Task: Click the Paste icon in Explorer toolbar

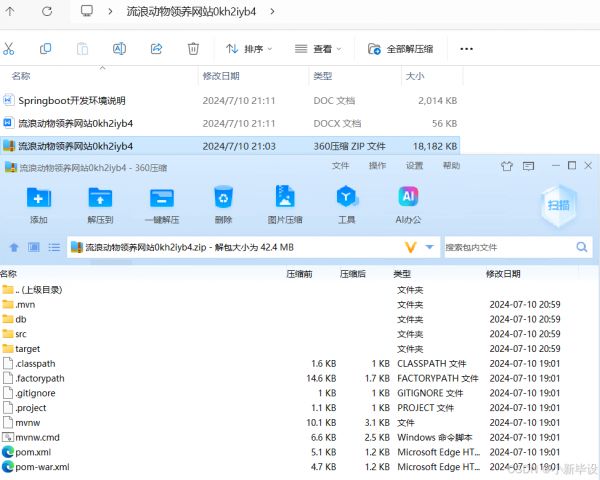Action: (x=82, y=49)
